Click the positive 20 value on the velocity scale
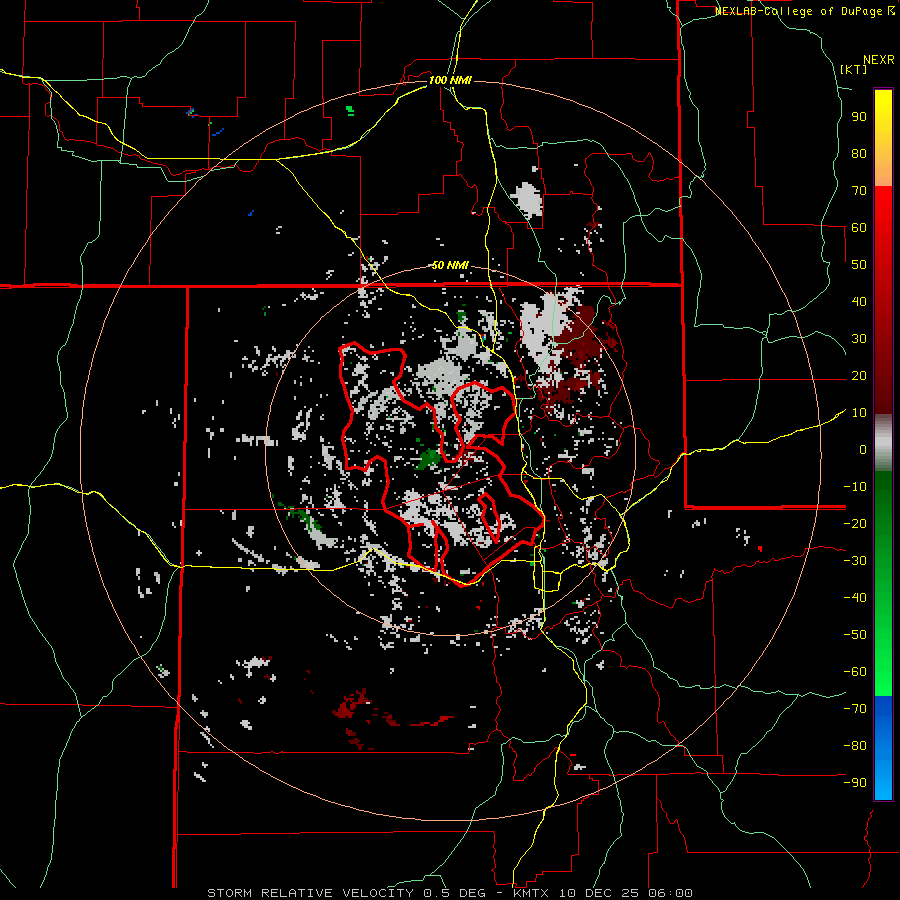 (859, 375)
